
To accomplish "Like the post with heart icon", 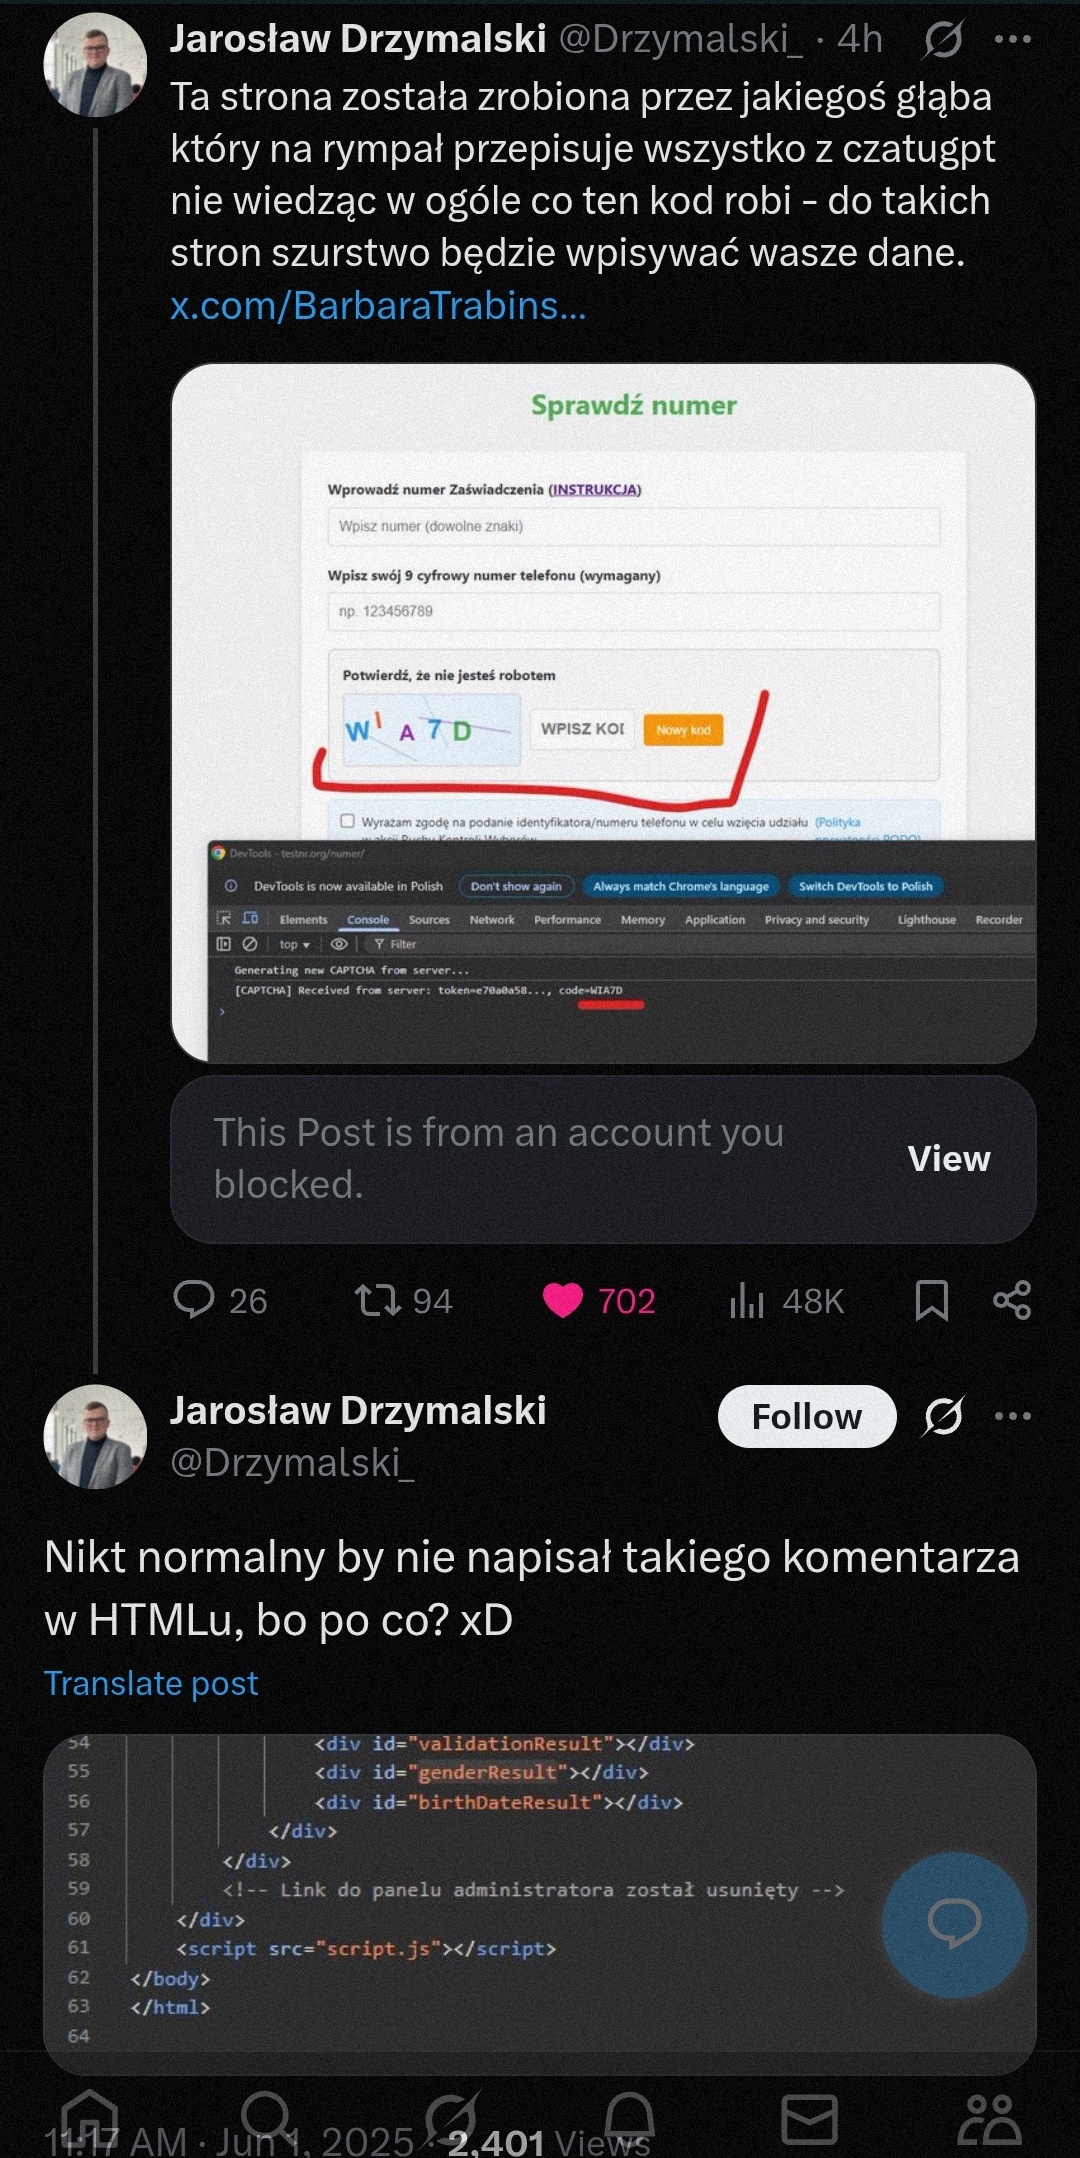I will pyautogui.click(x=562, y=1300).
